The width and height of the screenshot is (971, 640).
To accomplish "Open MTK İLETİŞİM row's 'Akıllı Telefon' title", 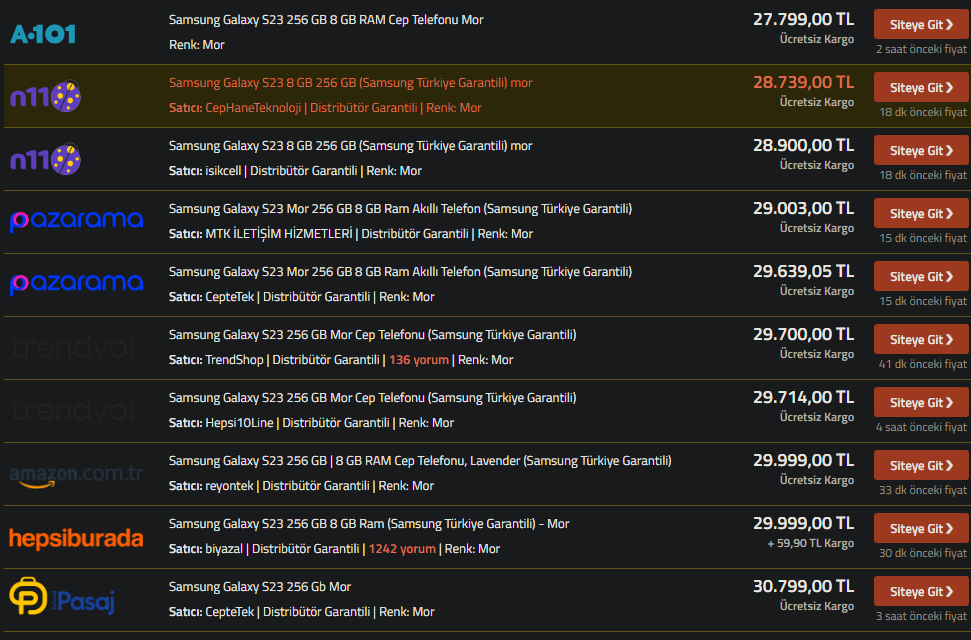I will [400, 209].
